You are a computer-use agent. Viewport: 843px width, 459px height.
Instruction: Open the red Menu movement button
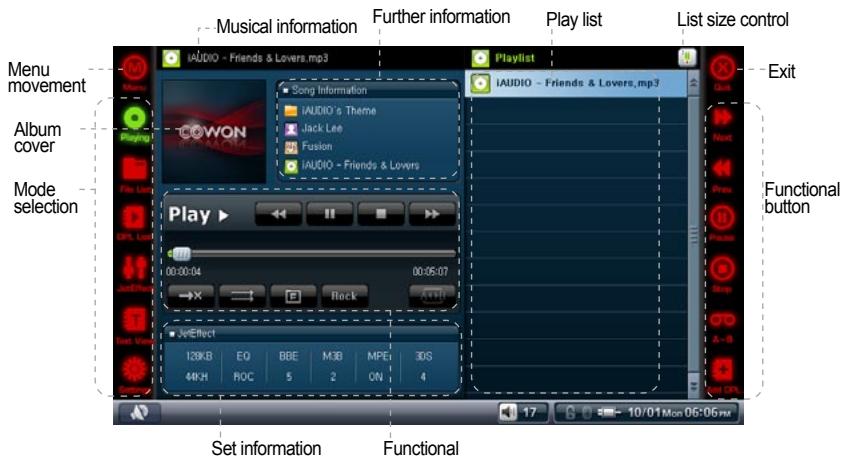(134, 69)
